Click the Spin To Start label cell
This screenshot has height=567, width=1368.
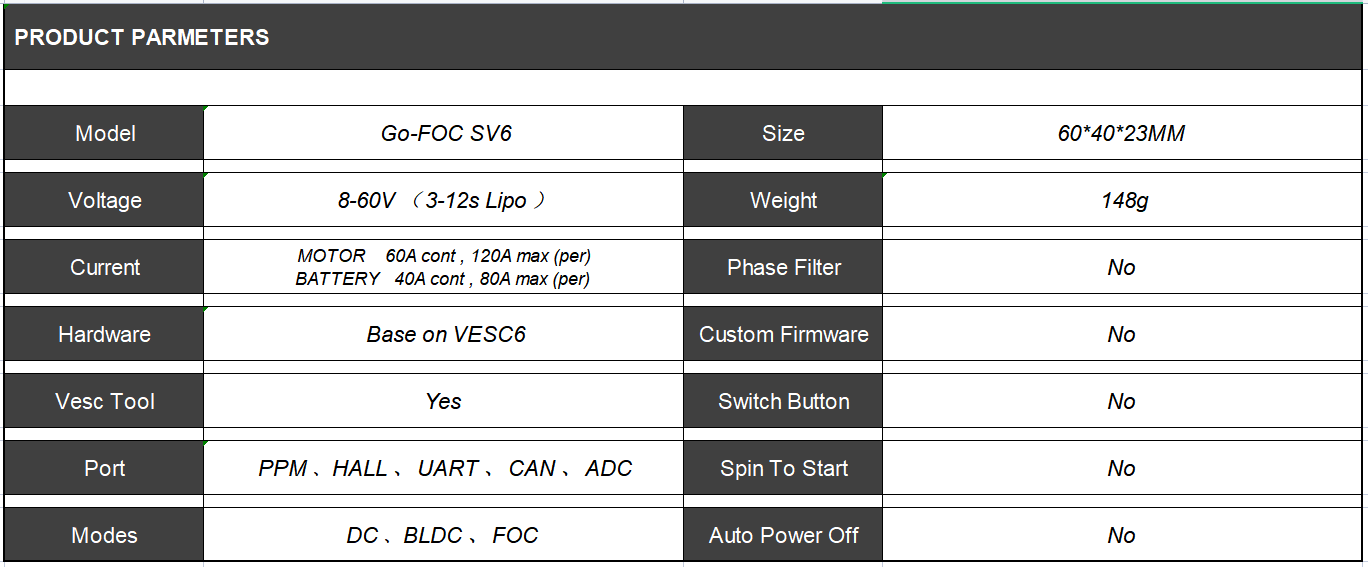click(x=783, y=469)
